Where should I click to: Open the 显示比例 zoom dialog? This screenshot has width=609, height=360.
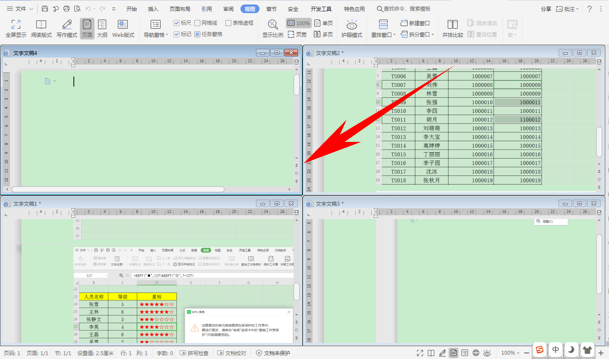tap(273, 29)
